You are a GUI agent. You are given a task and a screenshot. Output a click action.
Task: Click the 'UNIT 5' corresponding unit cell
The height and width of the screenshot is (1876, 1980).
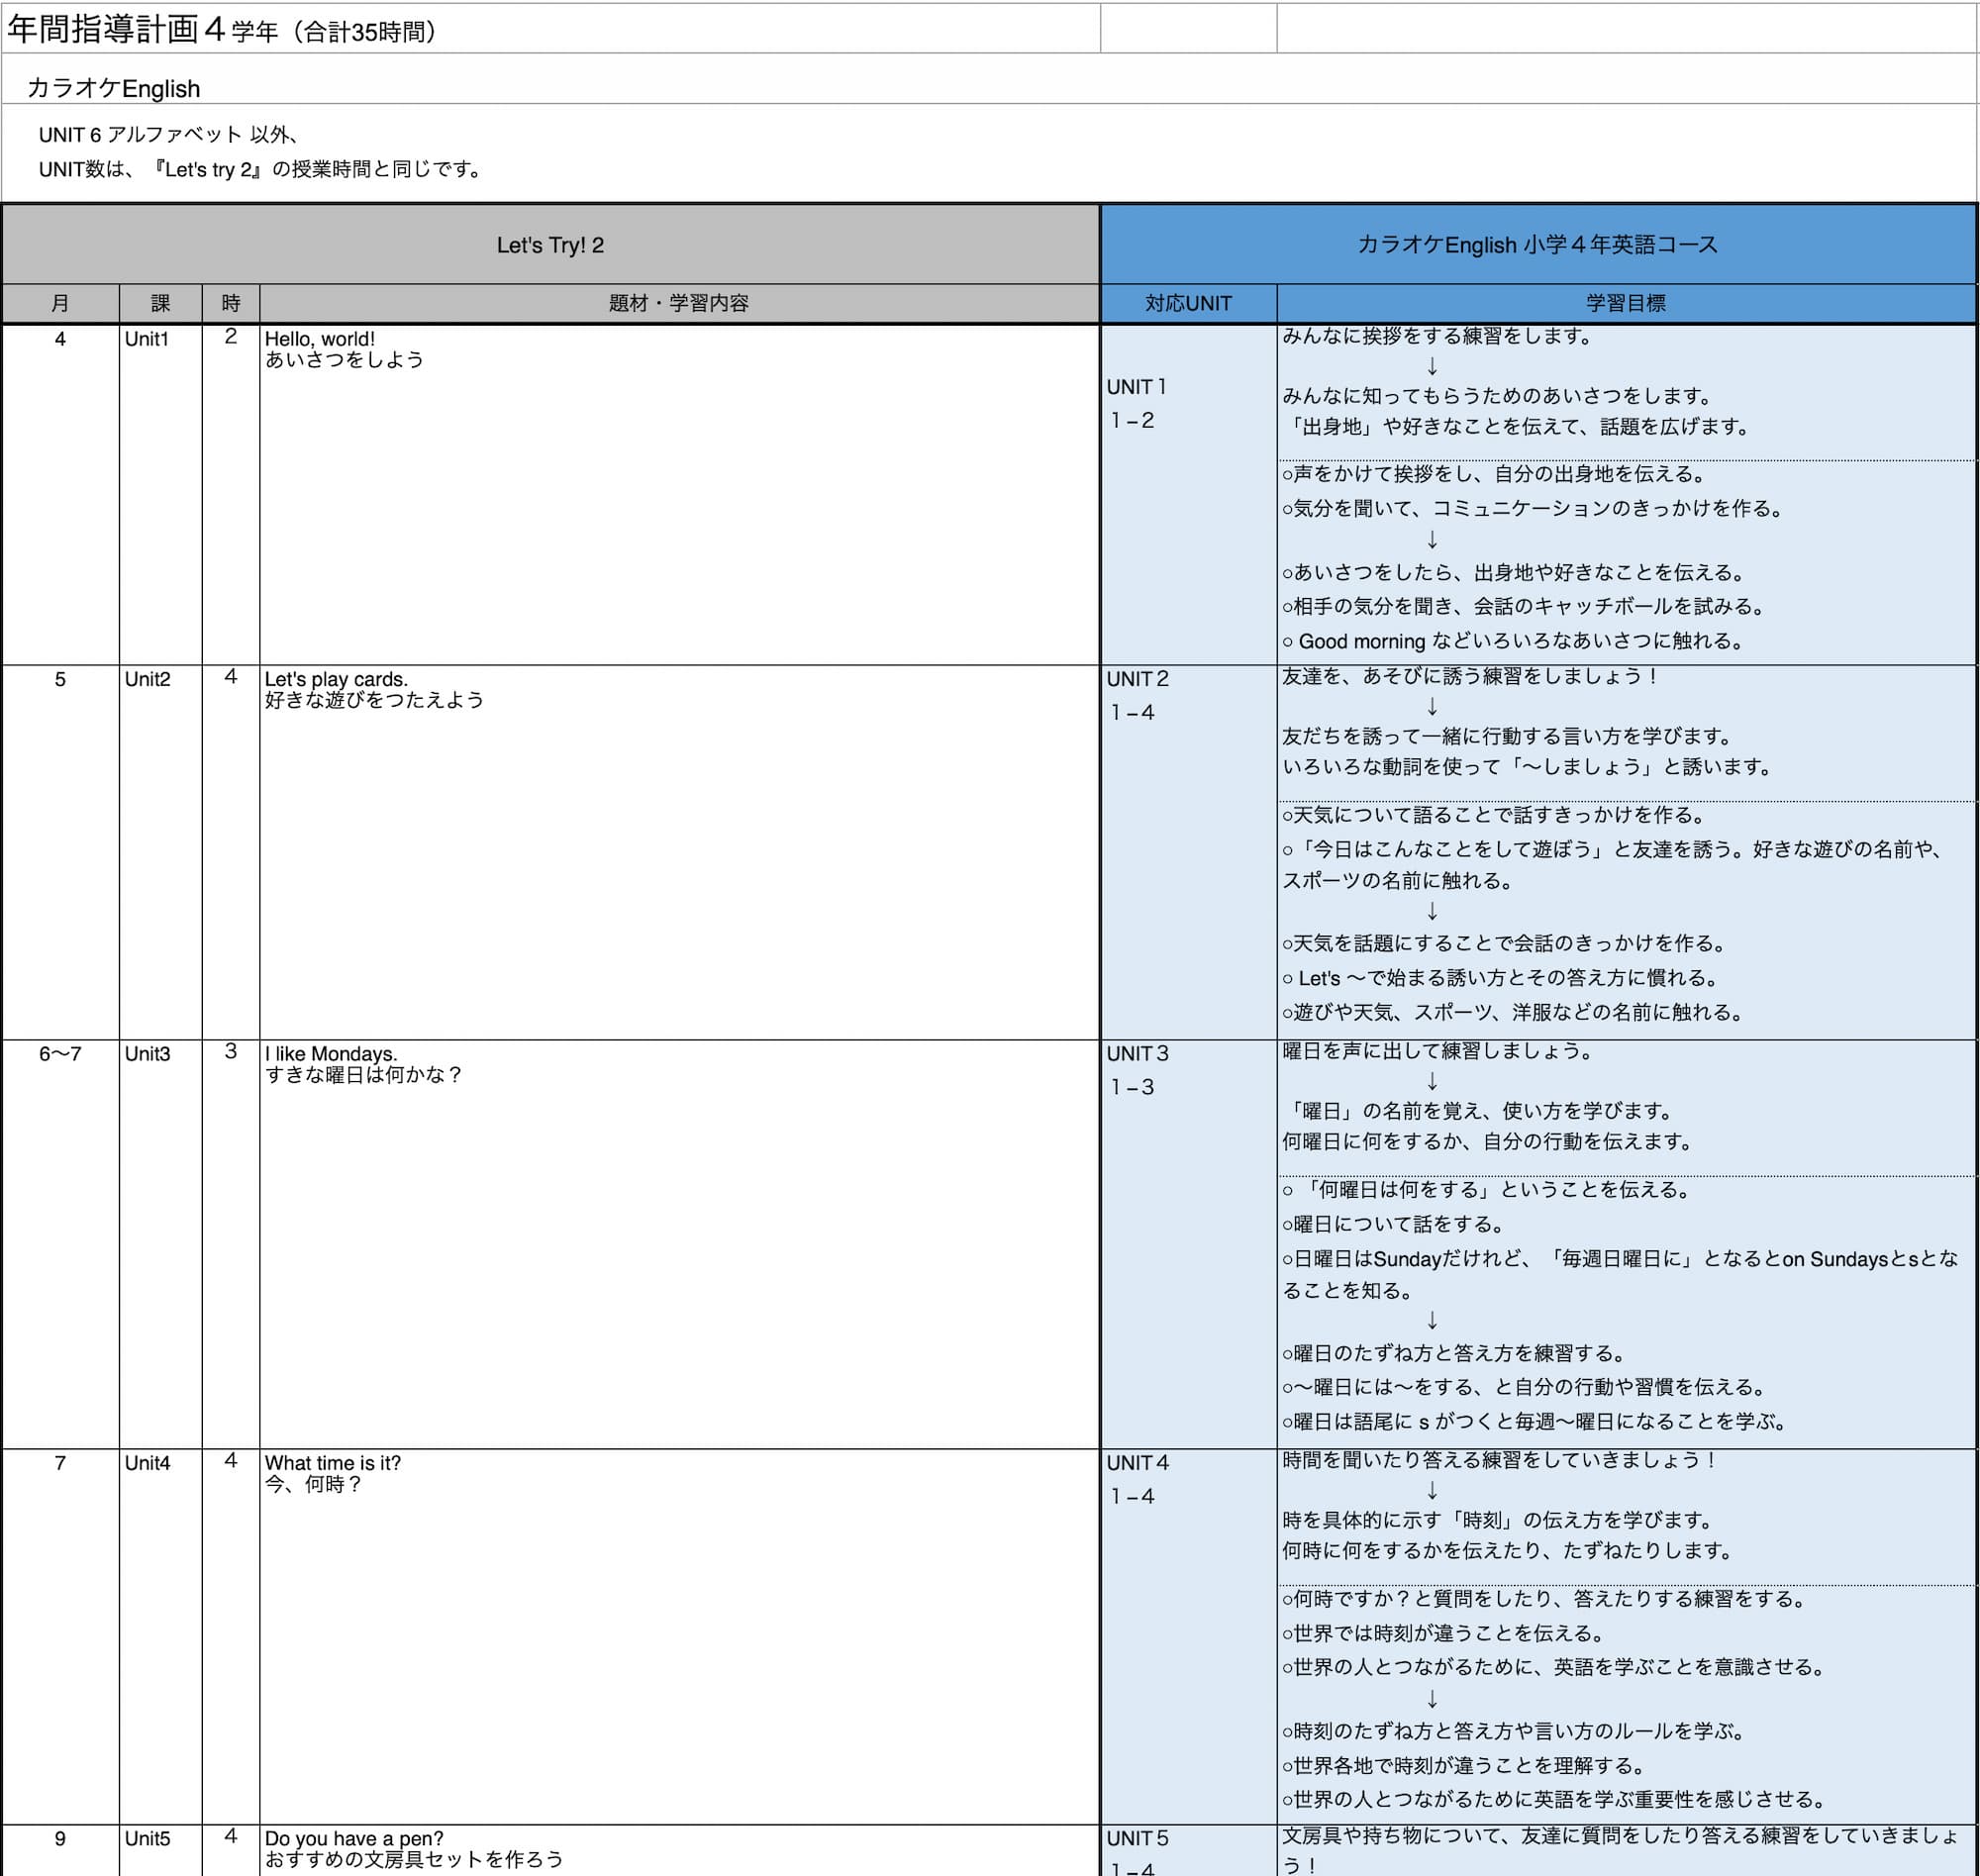tap(1189, 1850)
